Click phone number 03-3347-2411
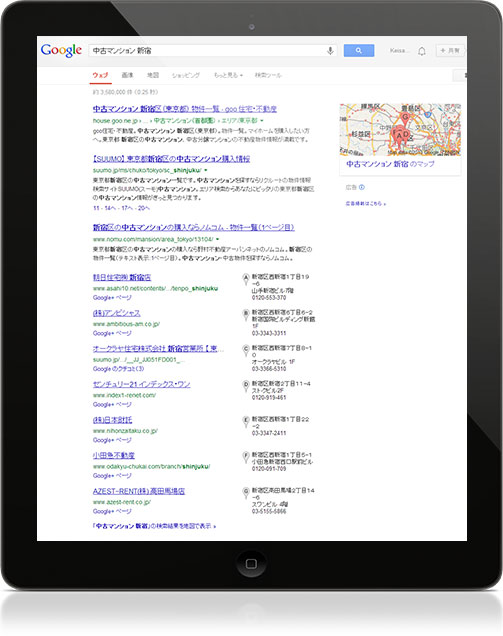Image resolution: width=503 pixels, height=636 pixels. tap(269, 434)
